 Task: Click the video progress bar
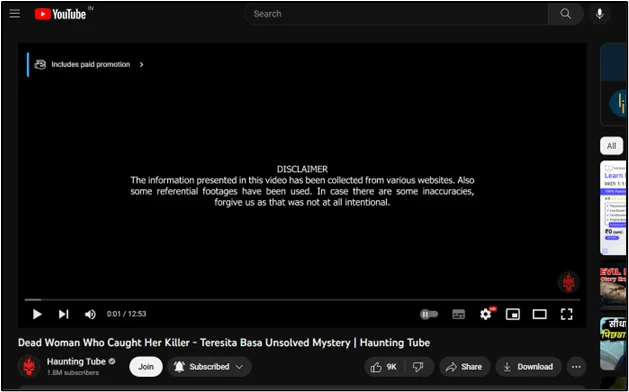302,299
